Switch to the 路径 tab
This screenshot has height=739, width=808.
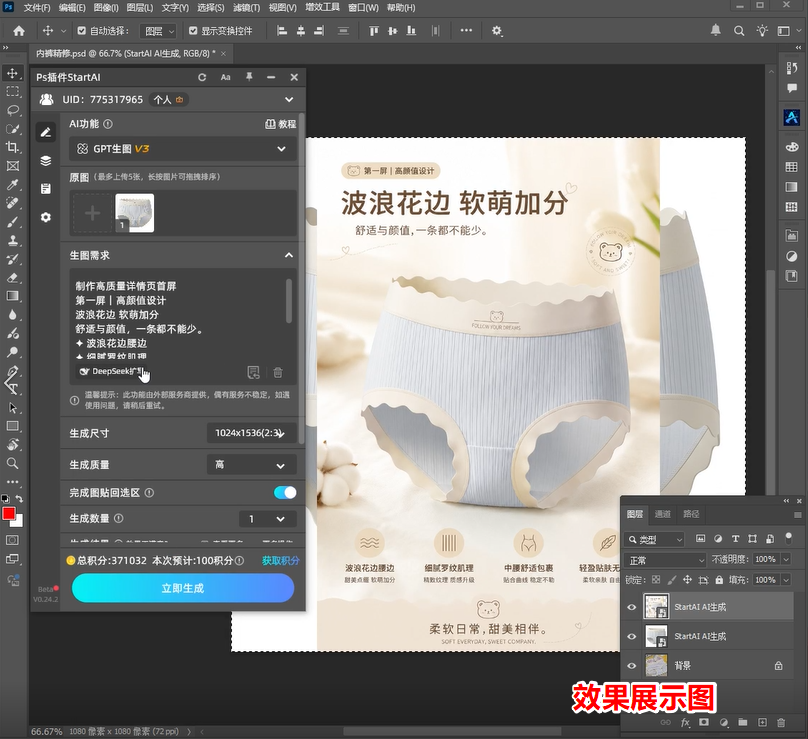(x=691, y=514)
